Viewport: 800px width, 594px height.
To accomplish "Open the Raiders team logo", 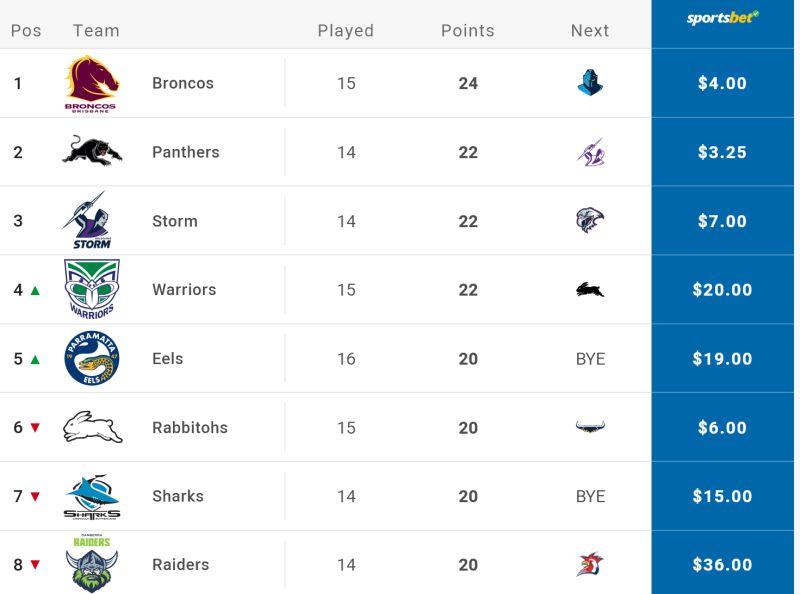I will 92,564.
